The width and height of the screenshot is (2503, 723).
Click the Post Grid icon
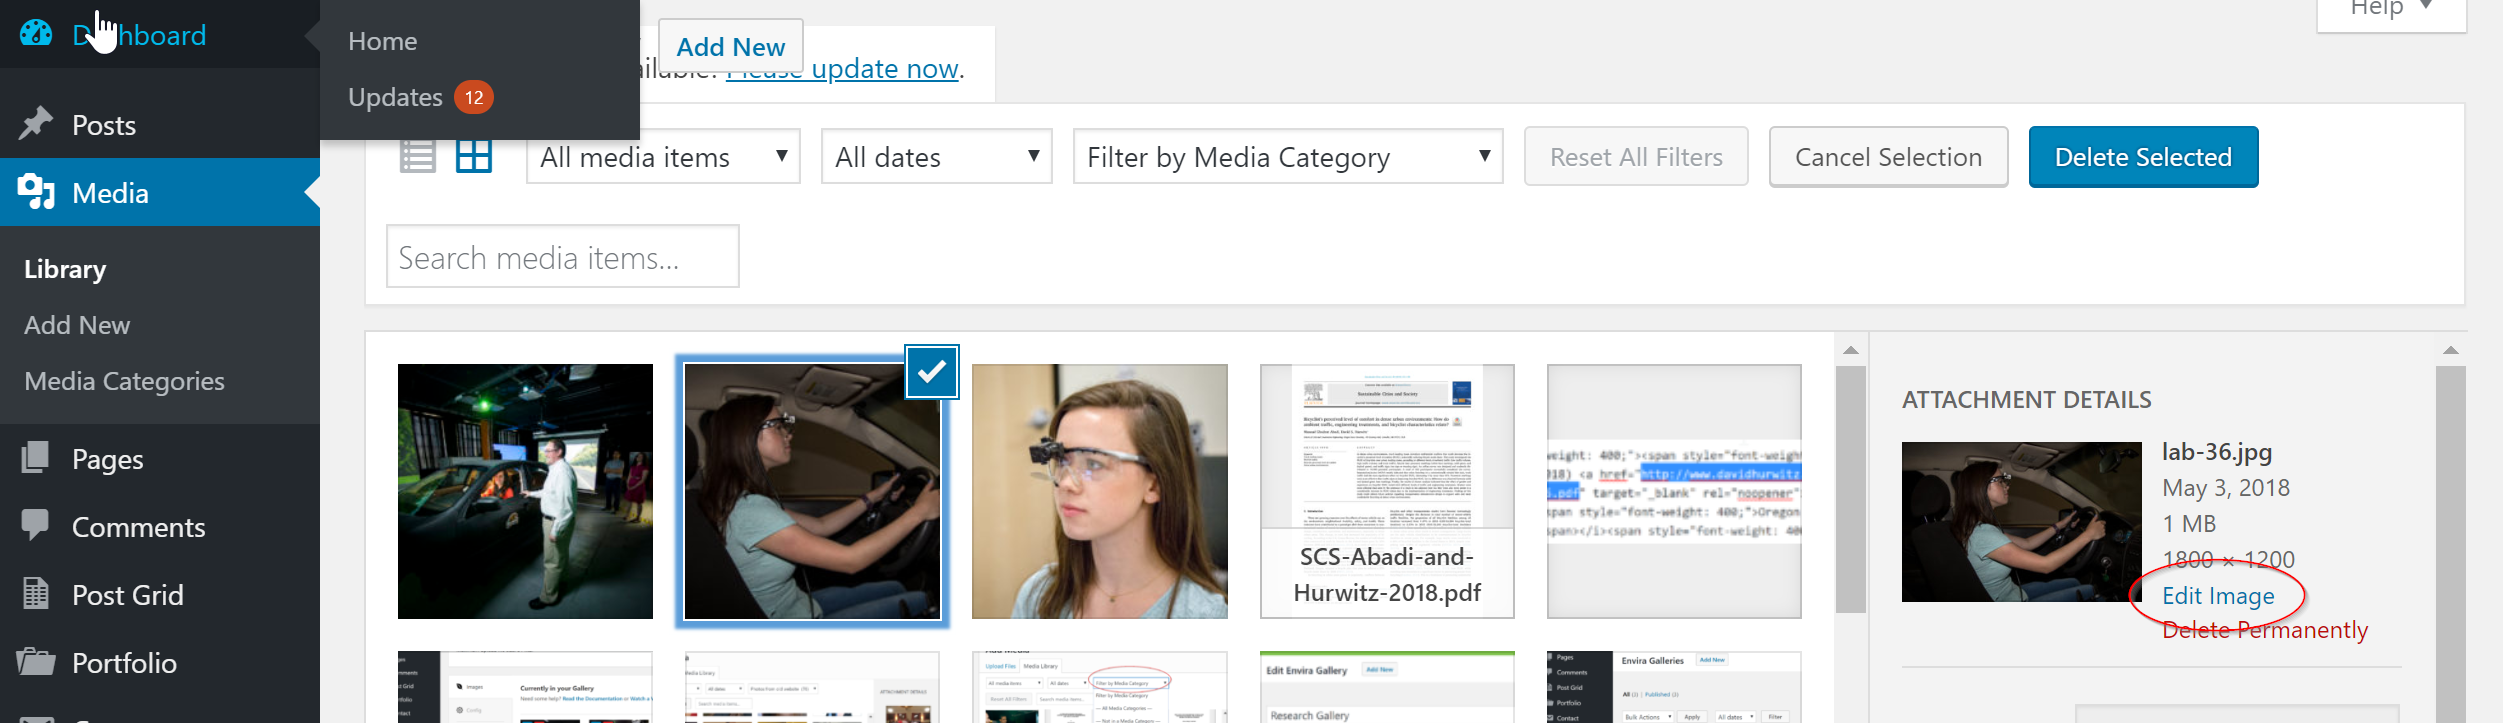(x=35, y=594)
